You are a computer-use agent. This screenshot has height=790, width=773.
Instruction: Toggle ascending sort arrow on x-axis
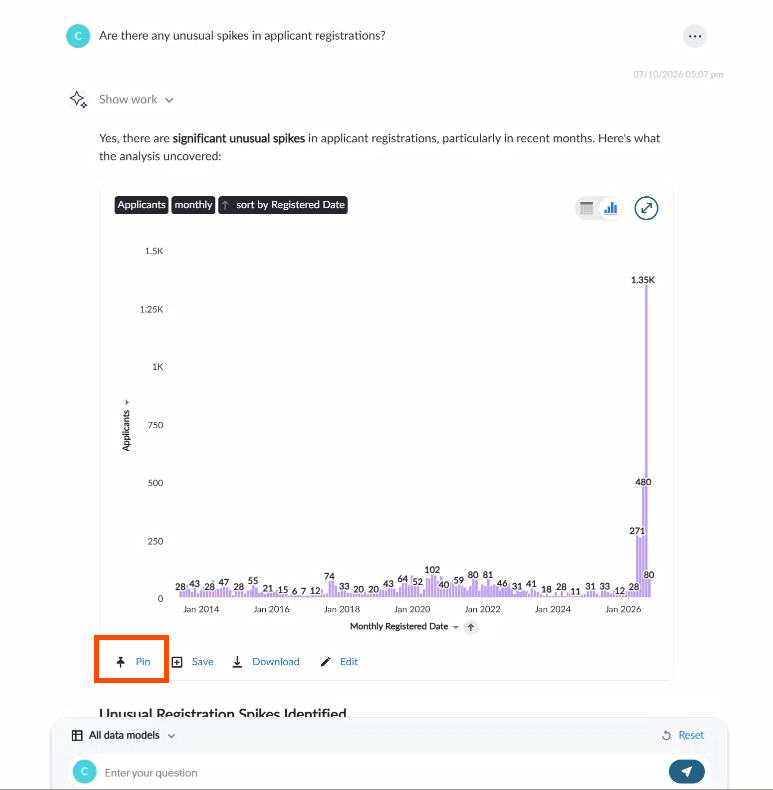pyautogui.click(x=471, y=627)
